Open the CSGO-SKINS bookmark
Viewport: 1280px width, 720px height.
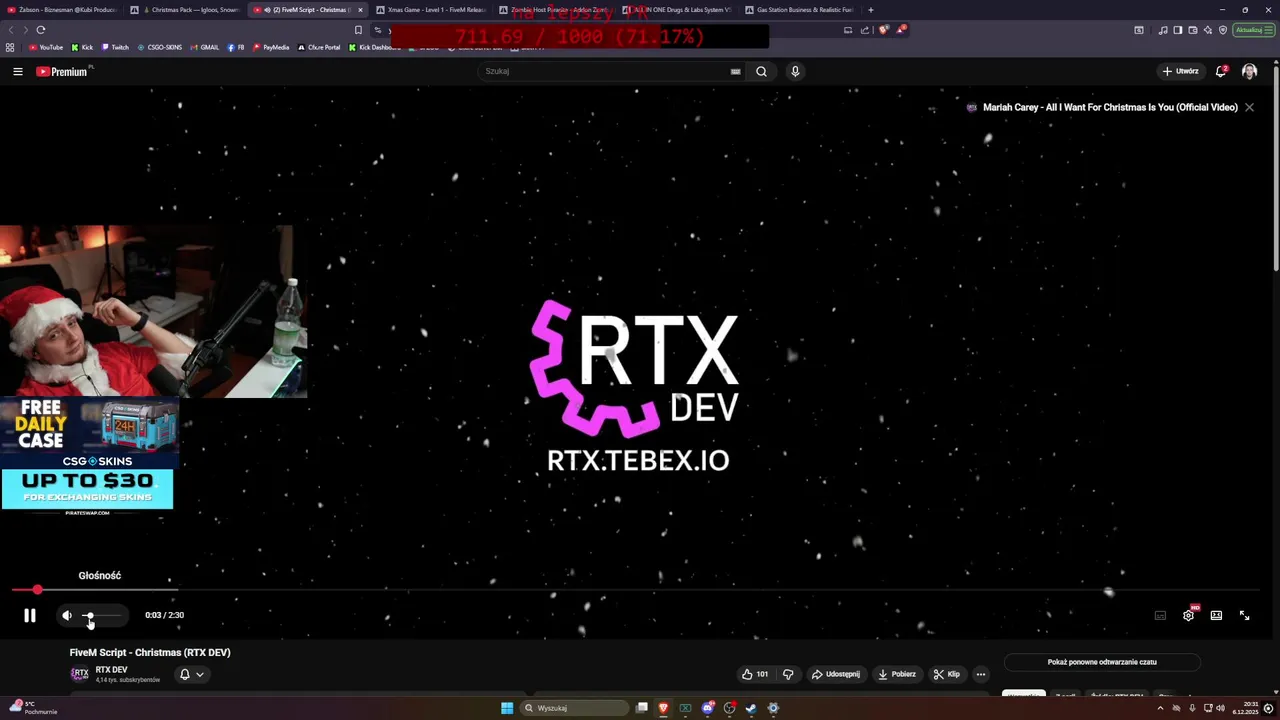pos(160,47)
